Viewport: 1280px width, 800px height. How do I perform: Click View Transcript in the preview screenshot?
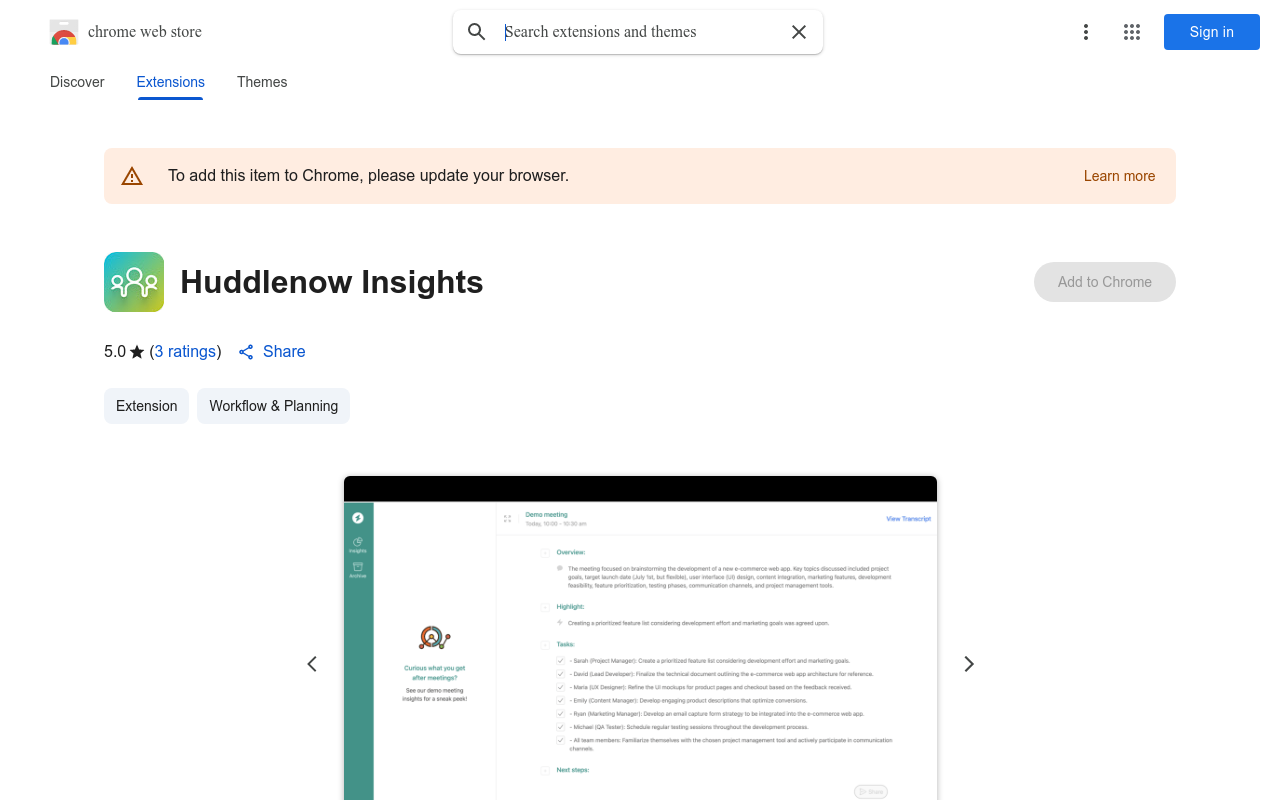[x=908, y=519]
